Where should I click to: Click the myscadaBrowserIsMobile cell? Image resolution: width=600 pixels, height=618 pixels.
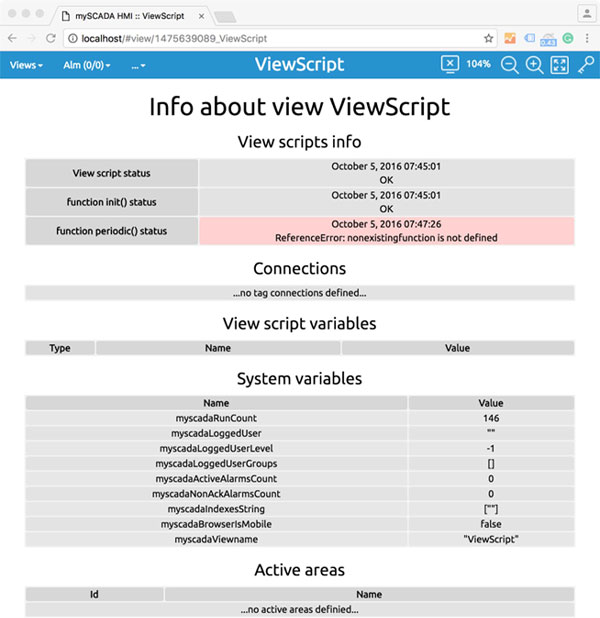tap(216, 524)
